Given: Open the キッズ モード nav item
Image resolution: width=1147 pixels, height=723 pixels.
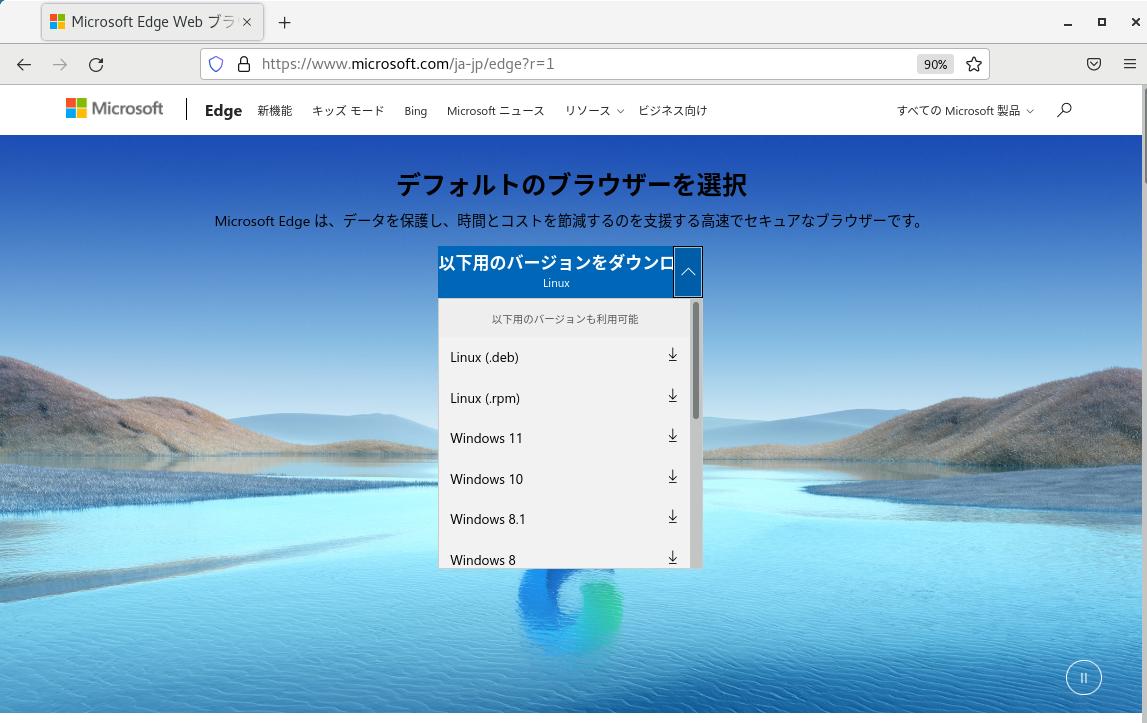Looking at the screenshot, I should click(348, 110).
